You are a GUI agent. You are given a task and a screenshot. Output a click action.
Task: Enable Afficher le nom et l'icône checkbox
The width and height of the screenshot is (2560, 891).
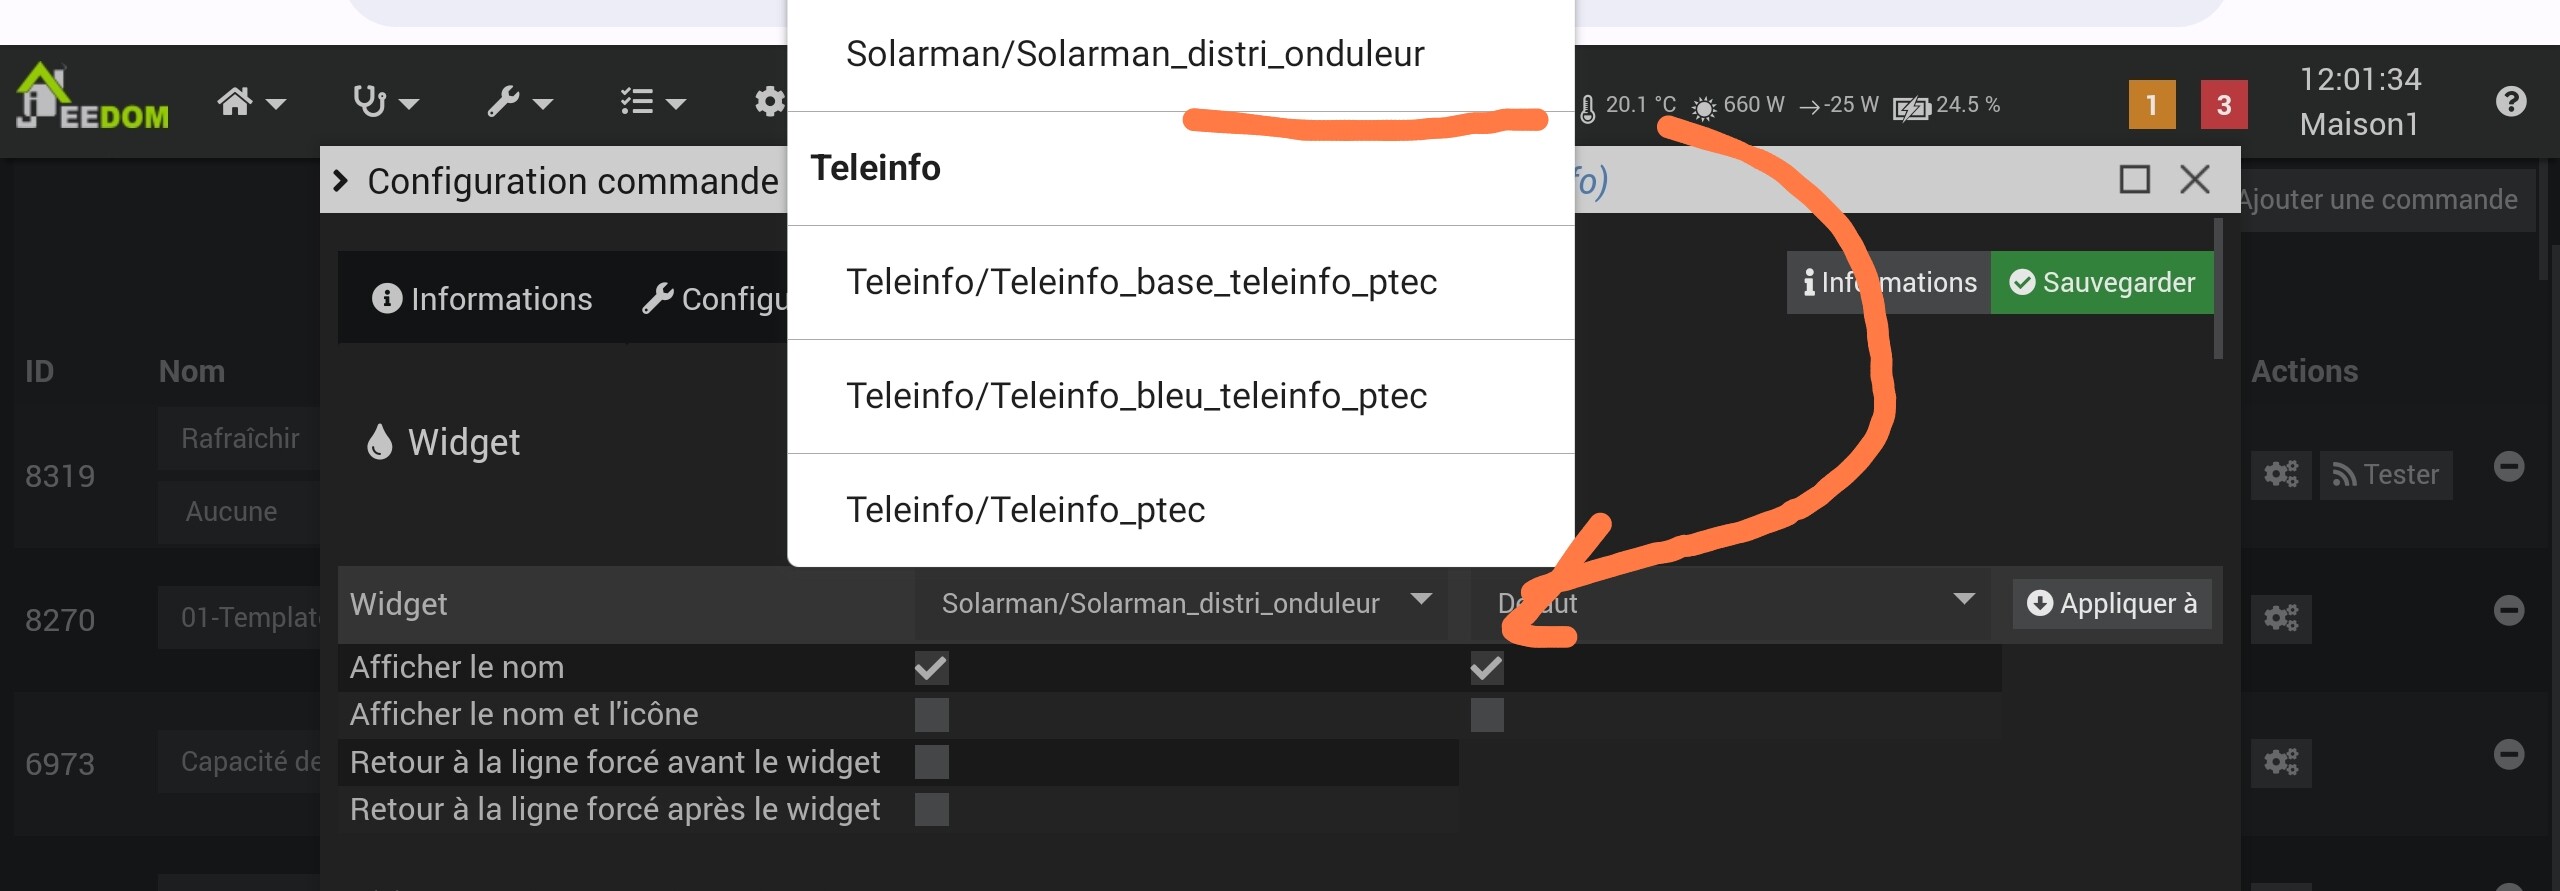[931, 715]
